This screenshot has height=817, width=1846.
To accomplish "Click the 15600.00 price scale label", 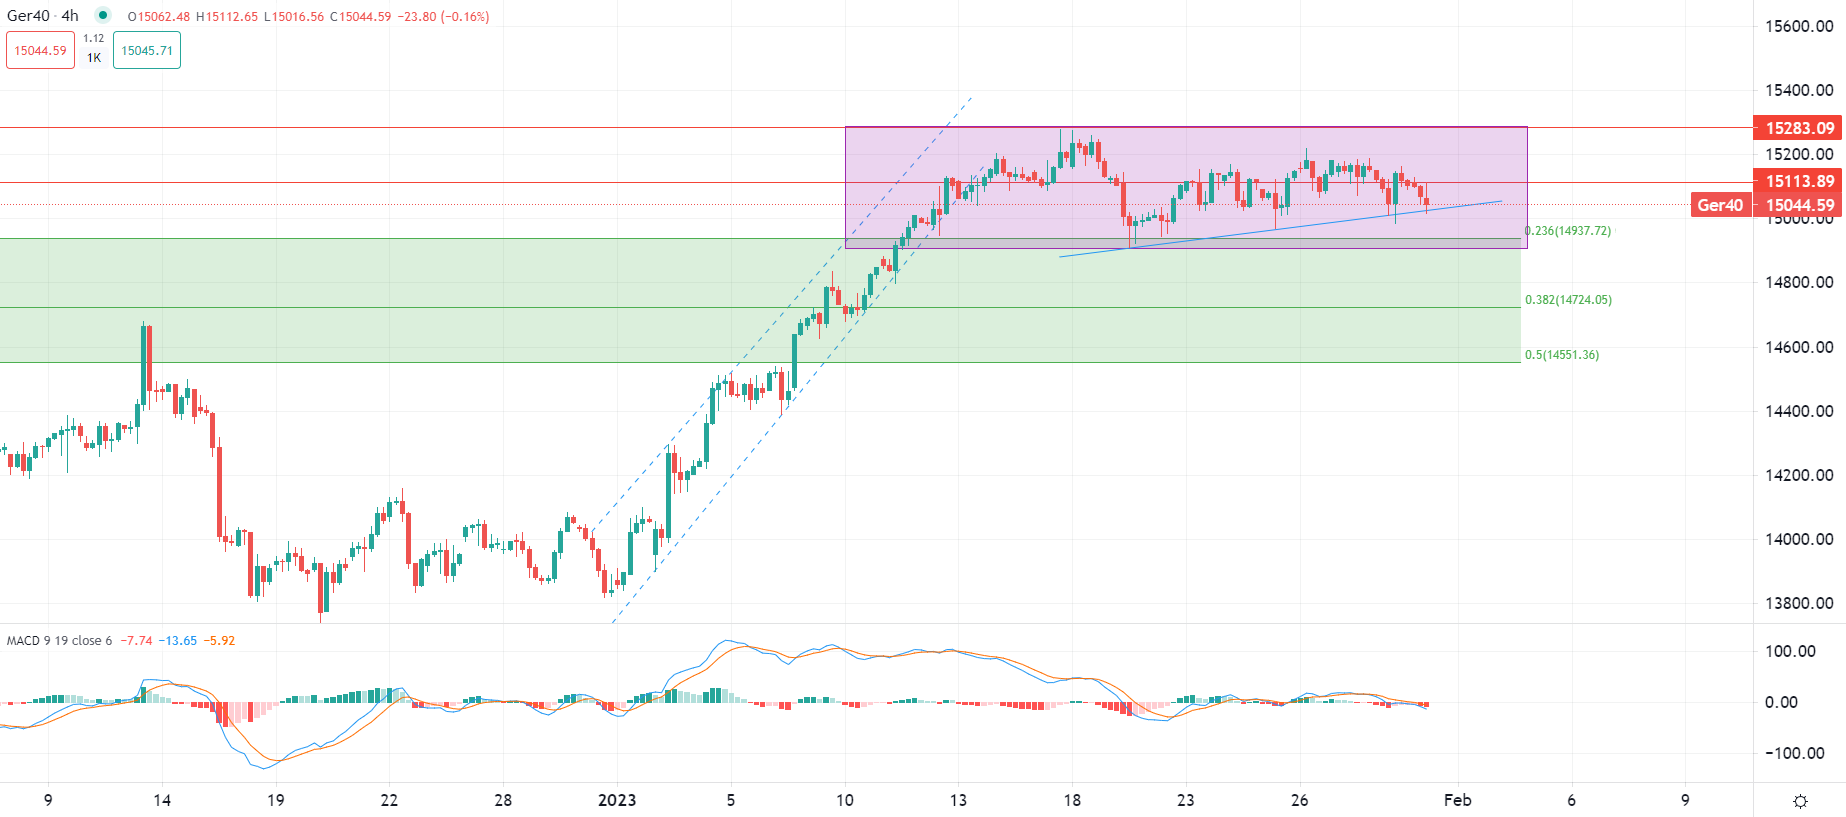I will click(1799, 26).
